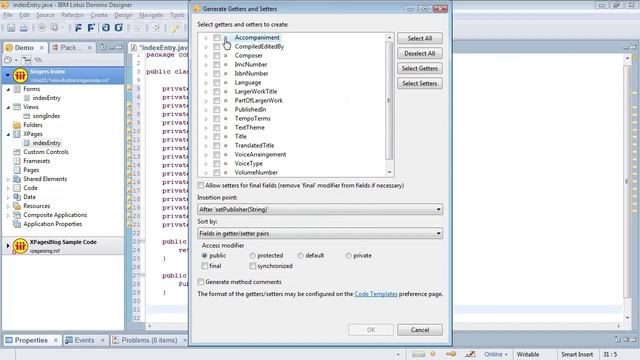Click the Deselect All button
This screenshot has width=640, height=360.
[420, 53]
